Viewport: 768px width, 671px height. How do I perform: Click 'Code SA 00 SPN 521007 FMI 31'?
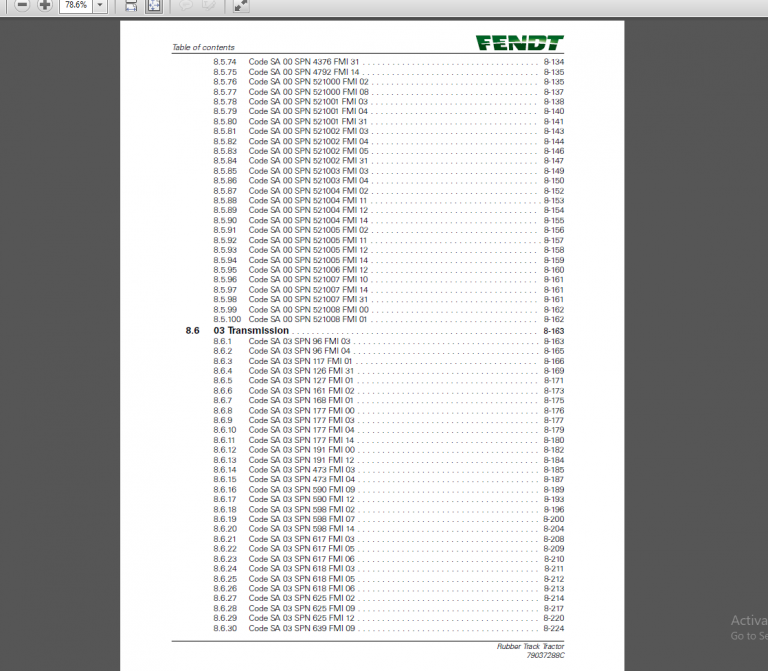[308, 300]
